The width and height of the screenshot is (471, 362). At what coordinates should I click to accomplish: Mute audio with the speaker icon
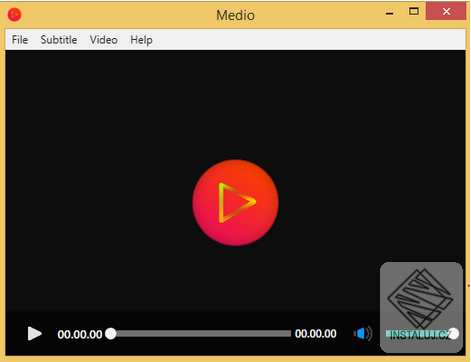tap(362, 334)
